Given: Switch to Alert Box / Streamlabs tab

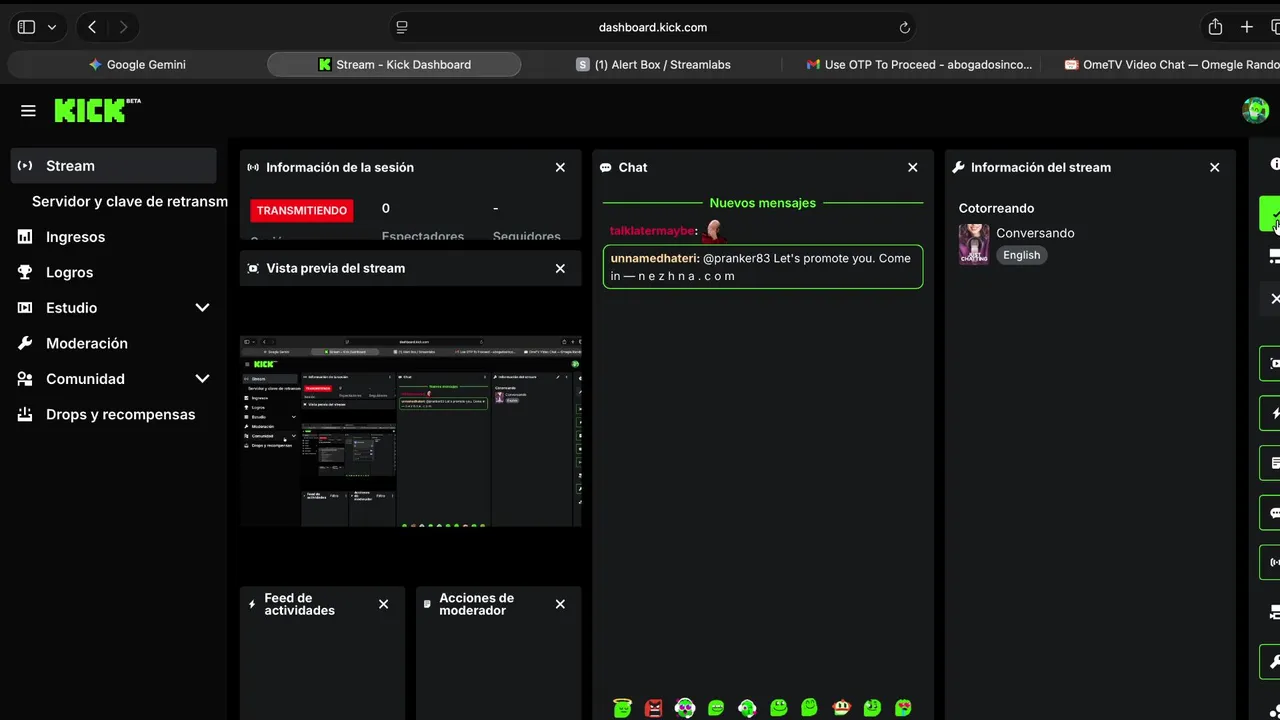Looking at the screenshot, I should [x=652, y=64].
